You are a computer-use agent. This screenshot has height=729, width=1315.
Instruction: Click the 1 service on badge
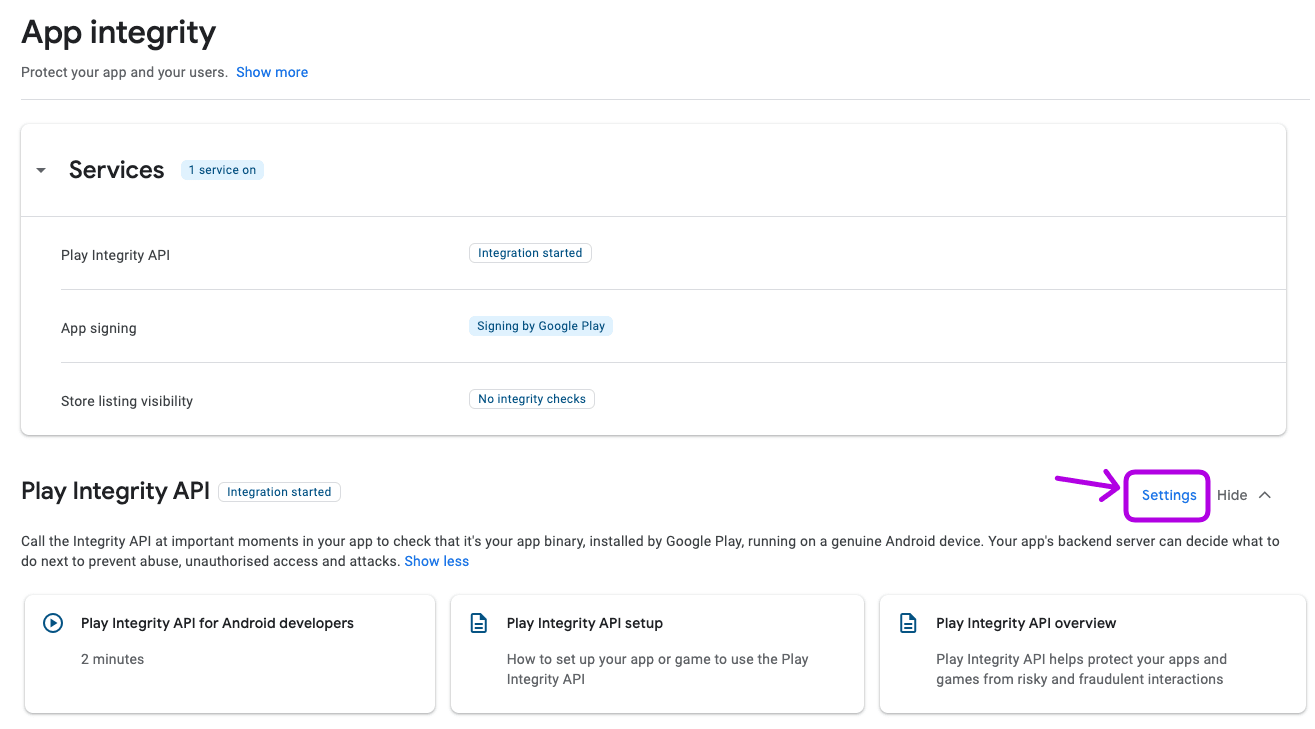222,170
